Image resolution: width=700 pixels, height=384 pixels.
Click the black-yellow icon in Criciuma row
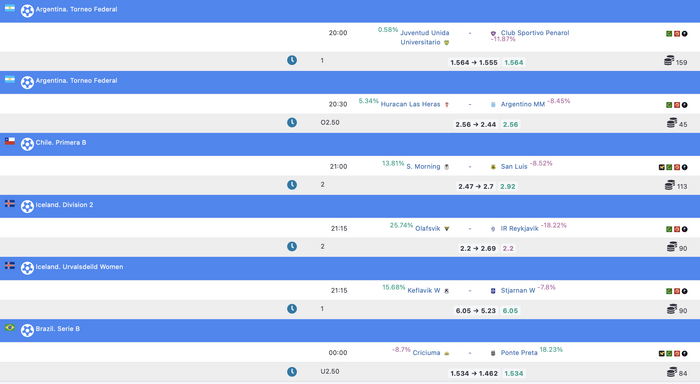click(662, 353)
